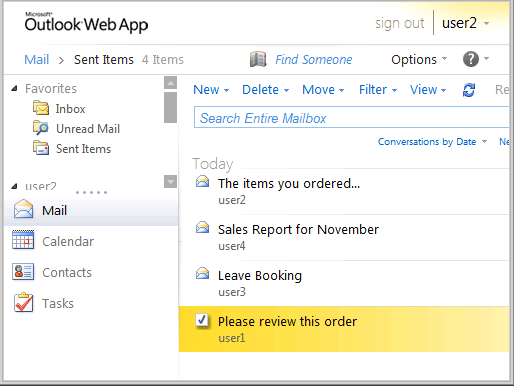
Task: Open Contacts via its card icon
Action: click(23, 271)
